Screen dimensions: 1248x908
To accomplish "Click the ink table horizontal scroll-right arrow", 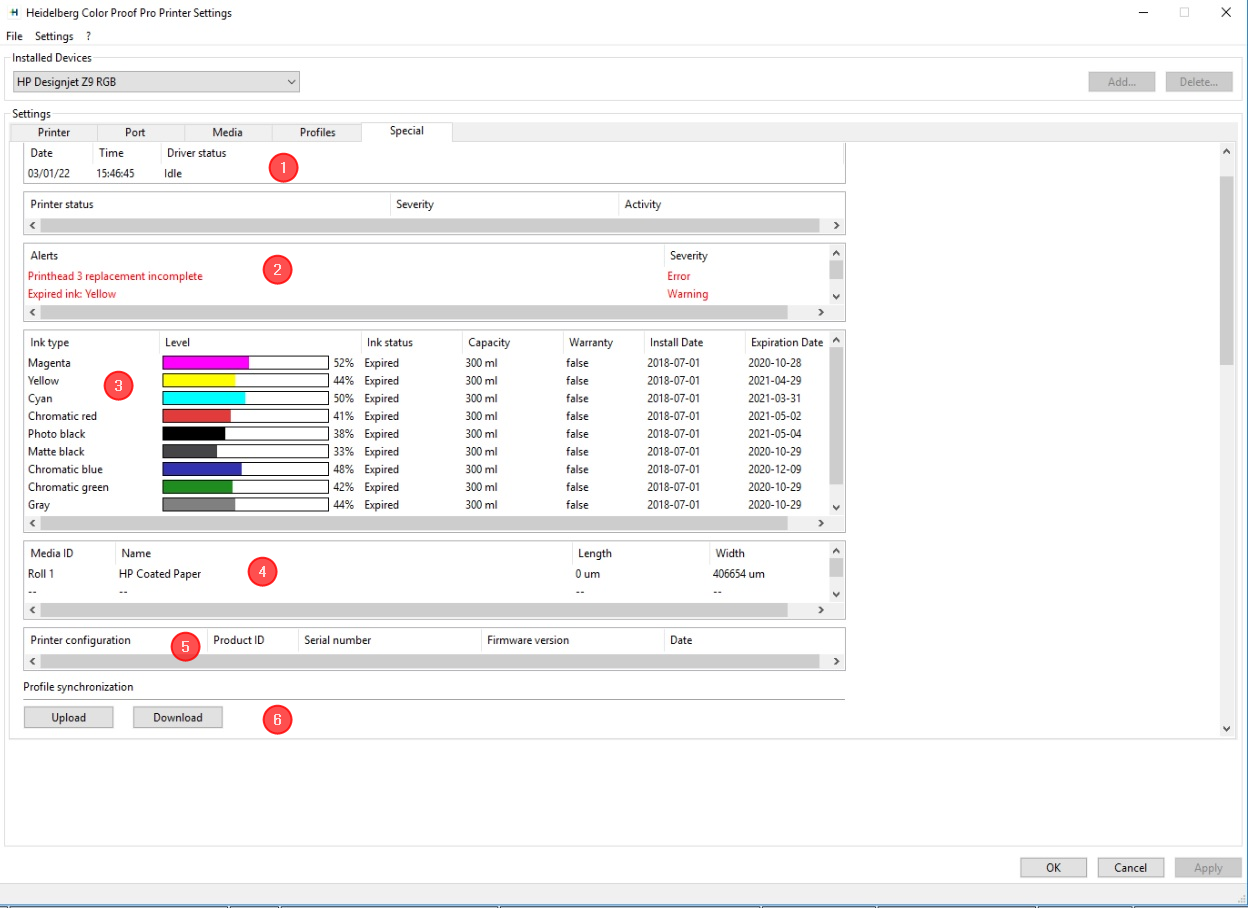I will (821, 523).
